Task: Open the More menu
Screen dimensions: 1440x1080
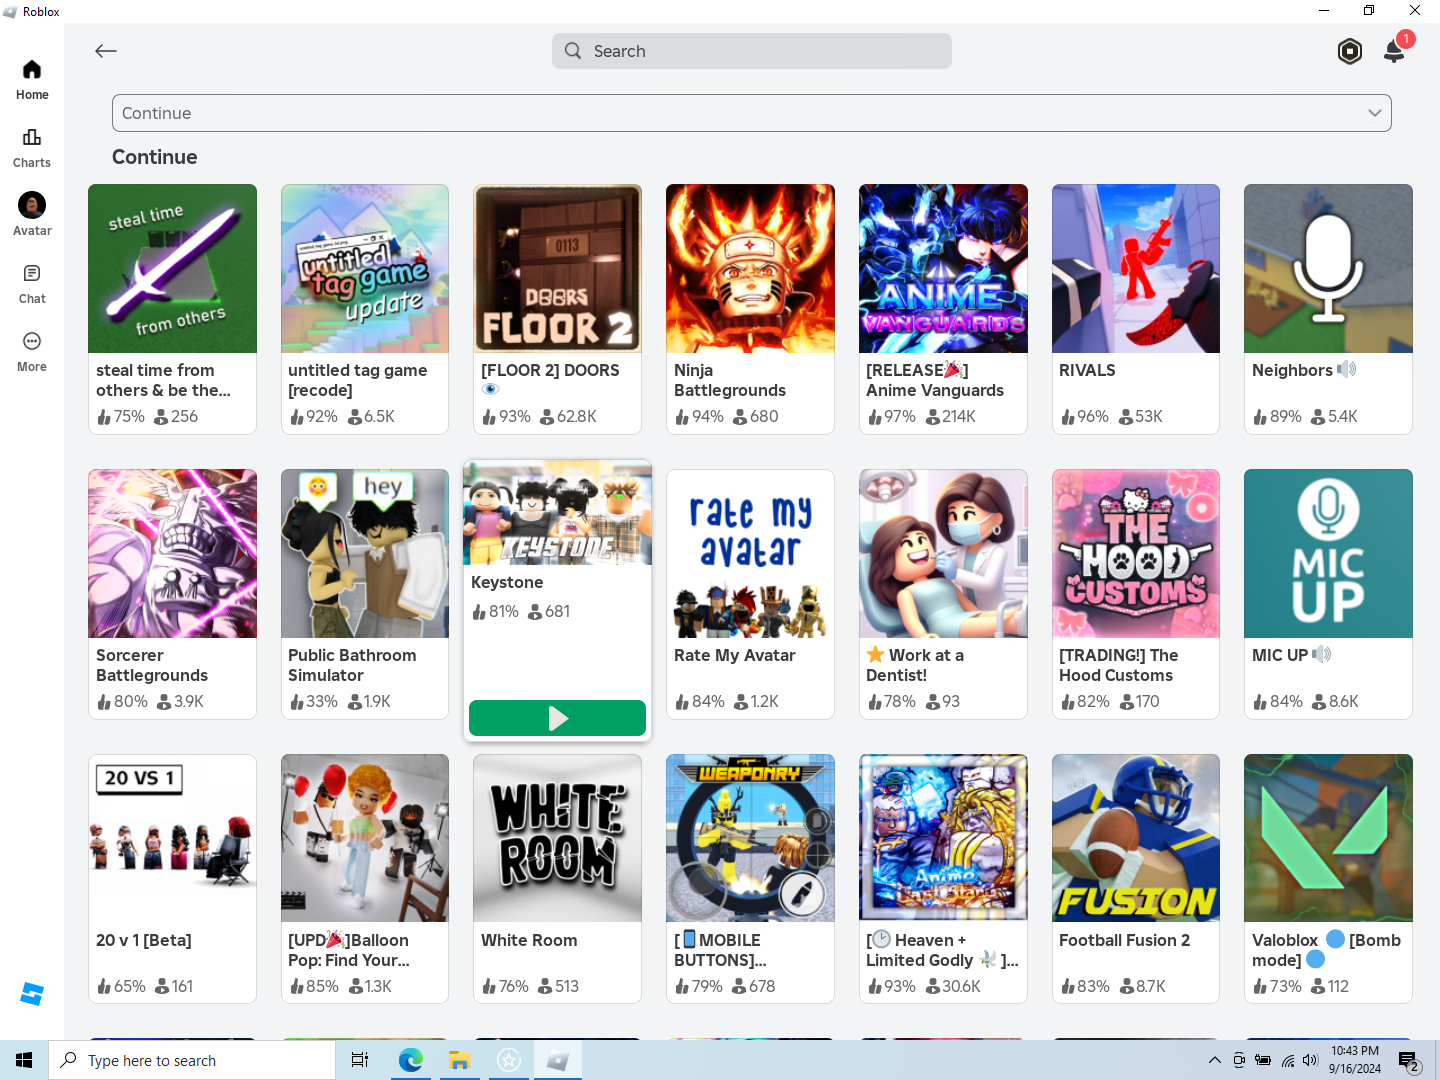Action: [32, 352]
